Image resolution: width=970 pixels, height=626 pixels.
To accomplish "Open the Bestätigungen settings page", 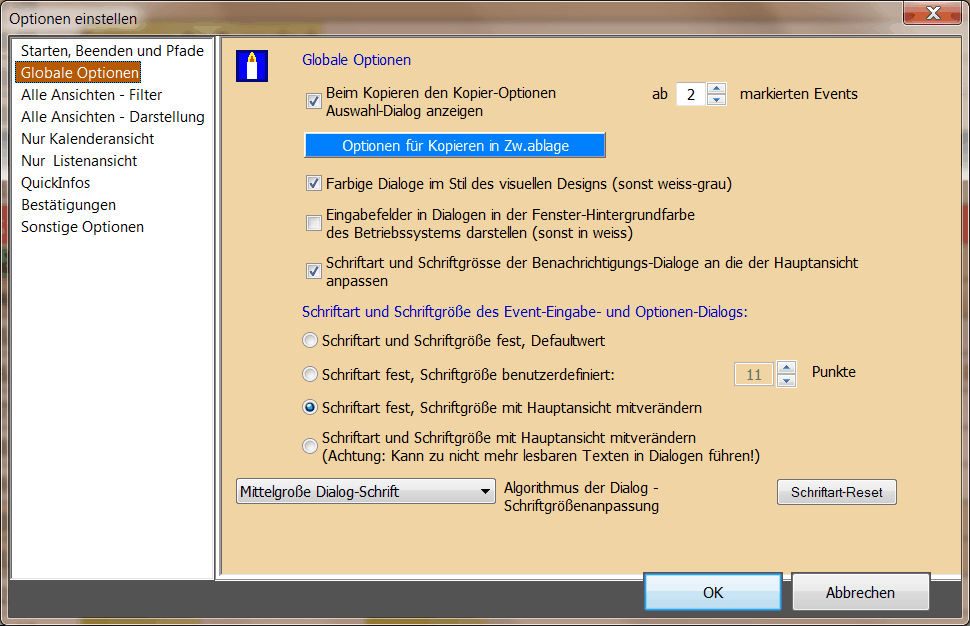I will click(68, 205).
